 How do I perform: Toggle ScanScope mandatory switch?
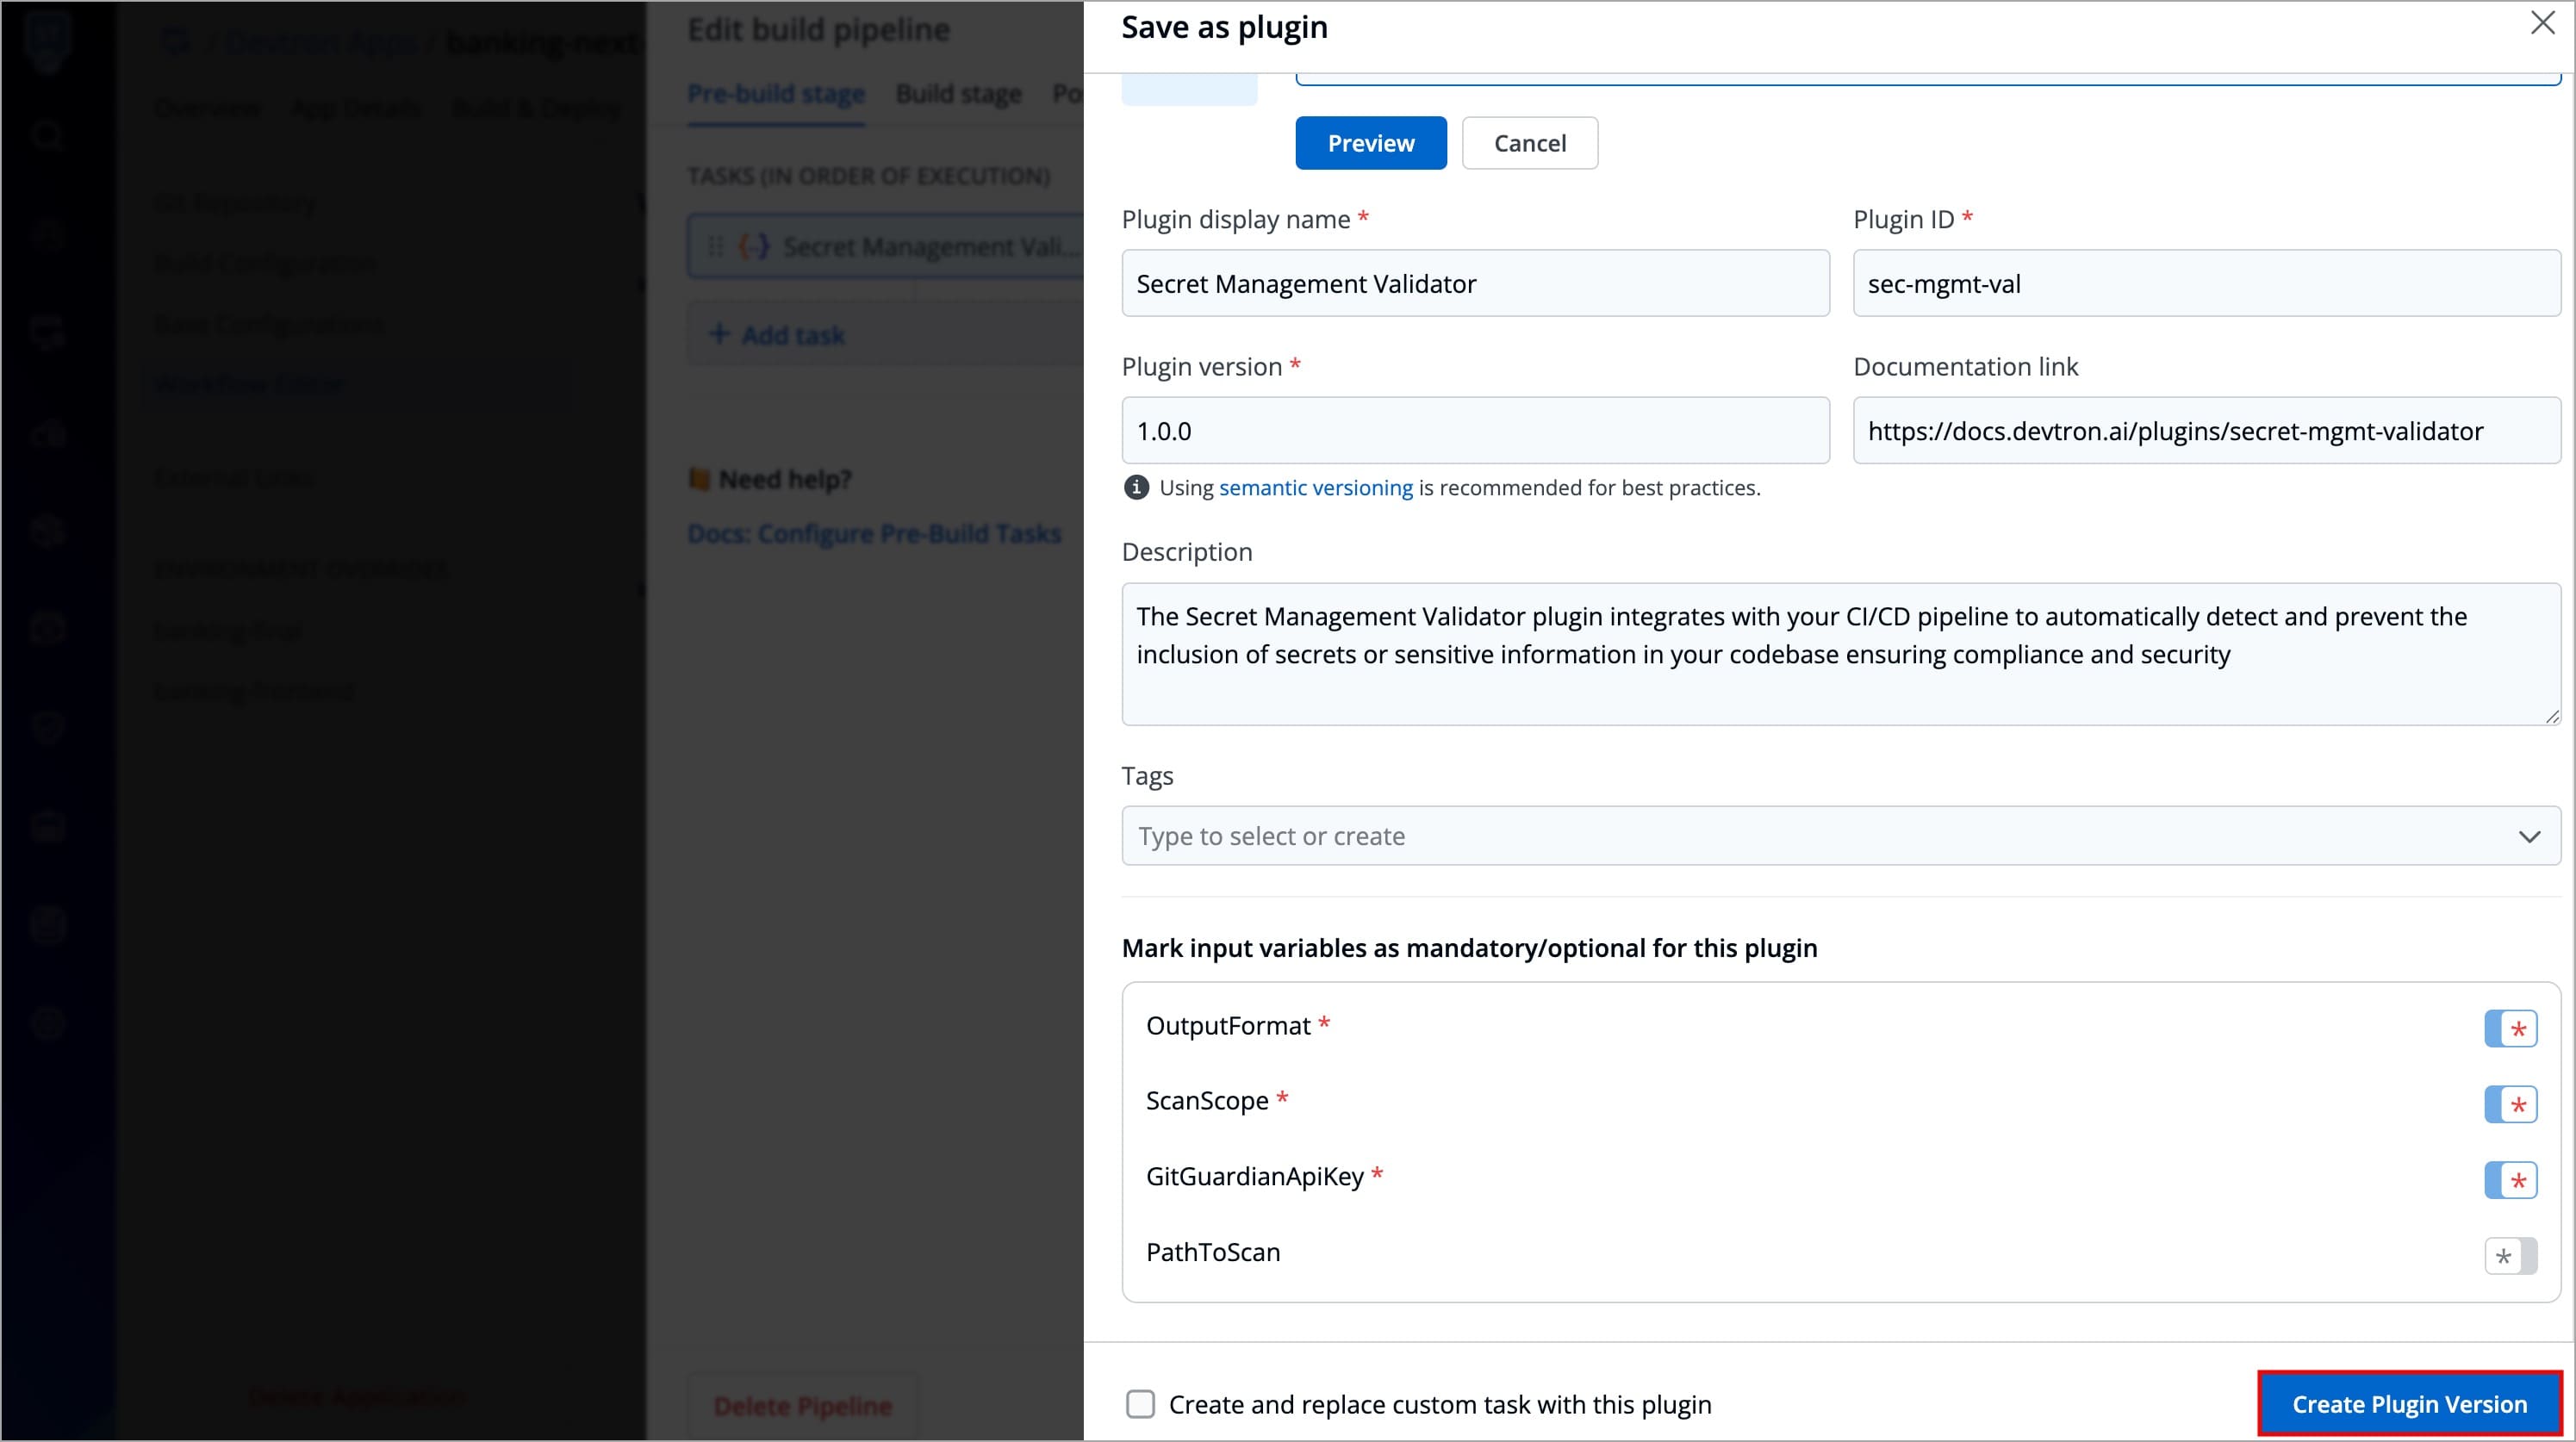click(x=2510, y=1104)
